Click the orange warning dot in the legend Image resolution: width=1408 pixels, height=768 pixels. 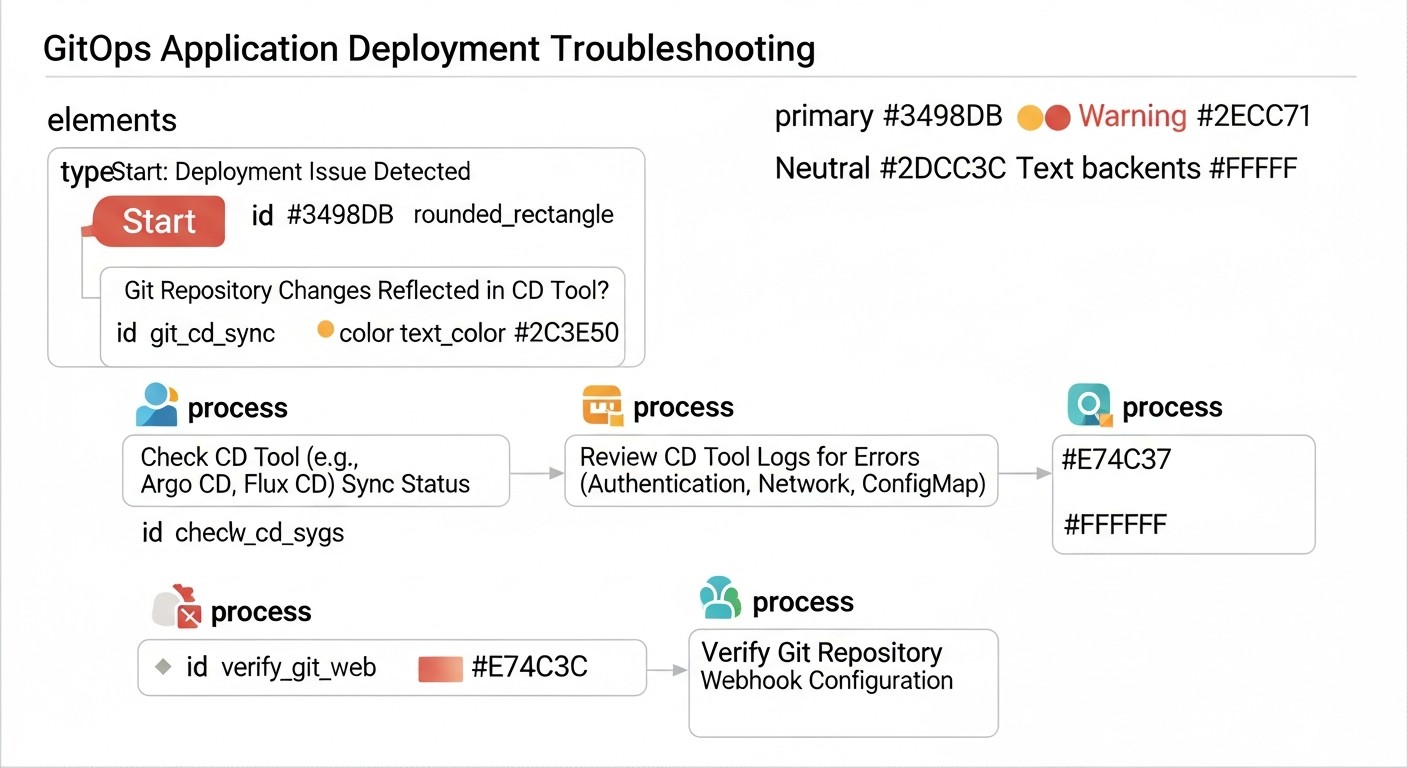pos(1030,117)
